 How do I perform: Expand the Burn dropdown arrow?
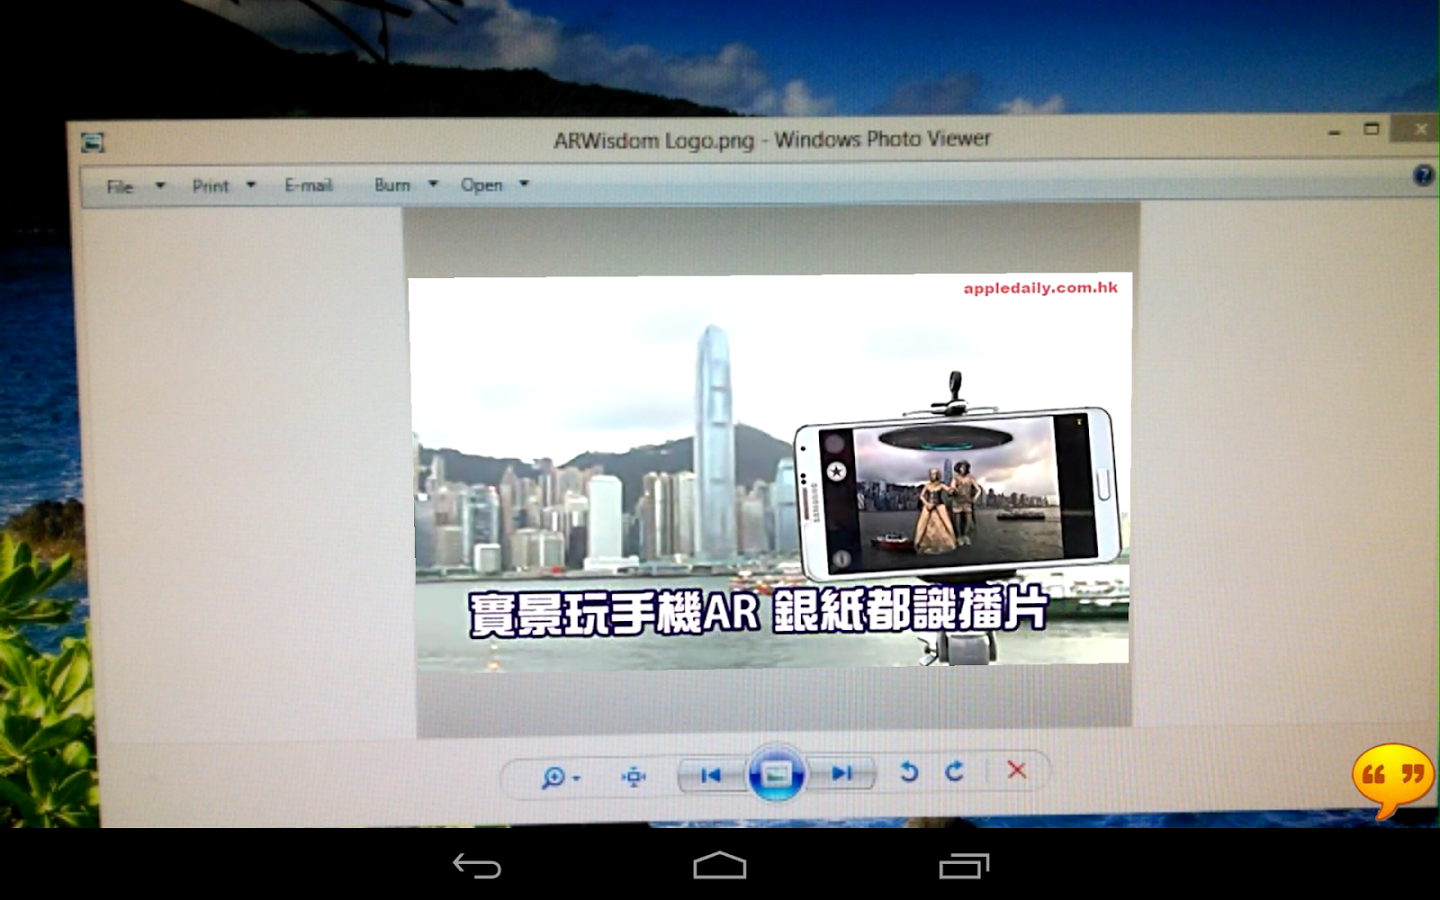pos(433,184)
